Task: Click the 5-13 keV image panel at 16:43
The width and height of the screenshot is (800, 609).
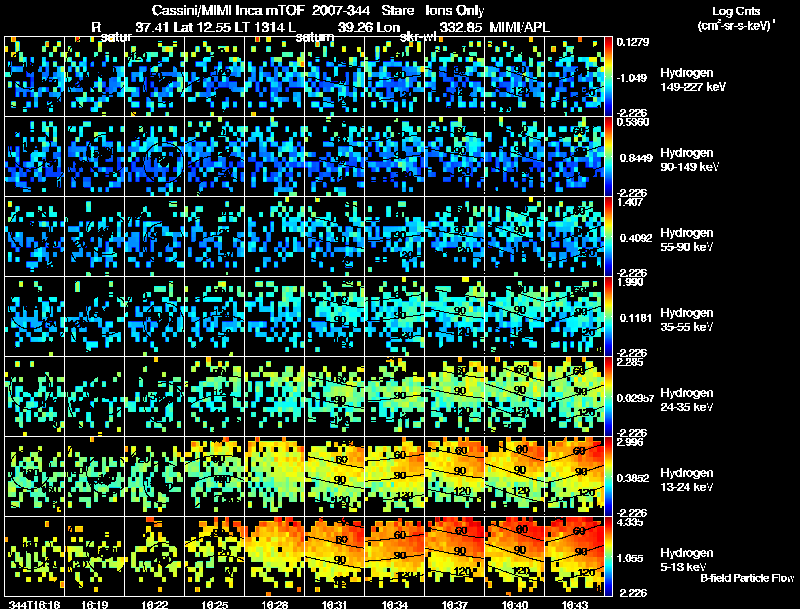Action: coord(574,556)
